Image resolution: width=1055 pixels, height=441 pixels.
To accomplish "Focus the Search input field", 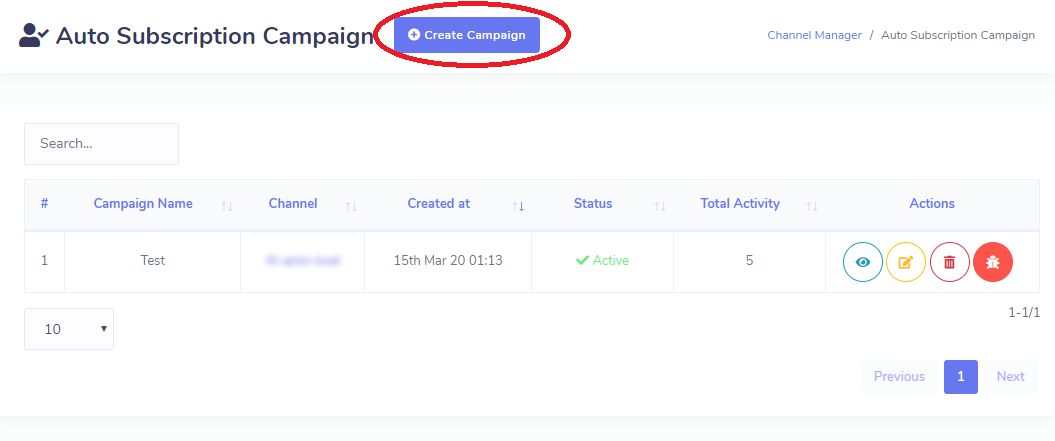I will [102, 143].
